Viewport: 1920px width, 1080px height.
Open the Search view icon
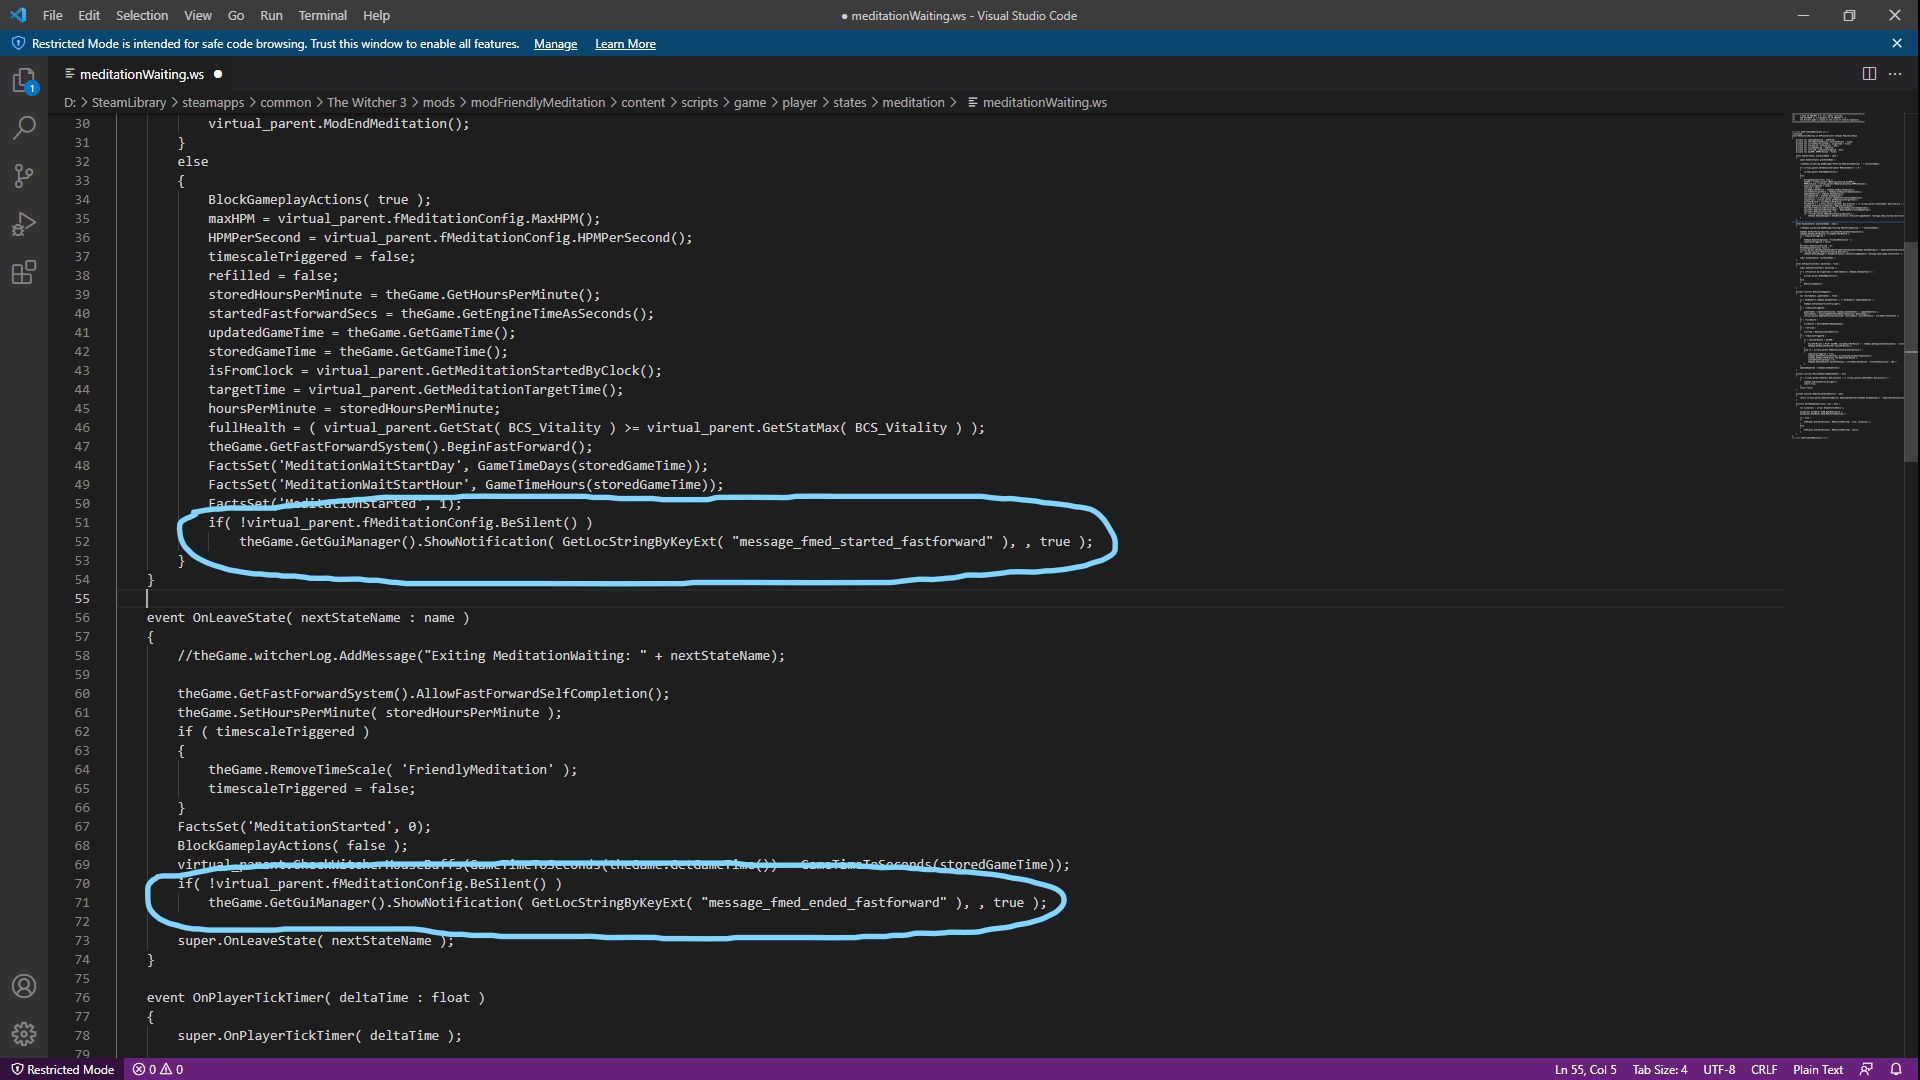coord(24,128)
